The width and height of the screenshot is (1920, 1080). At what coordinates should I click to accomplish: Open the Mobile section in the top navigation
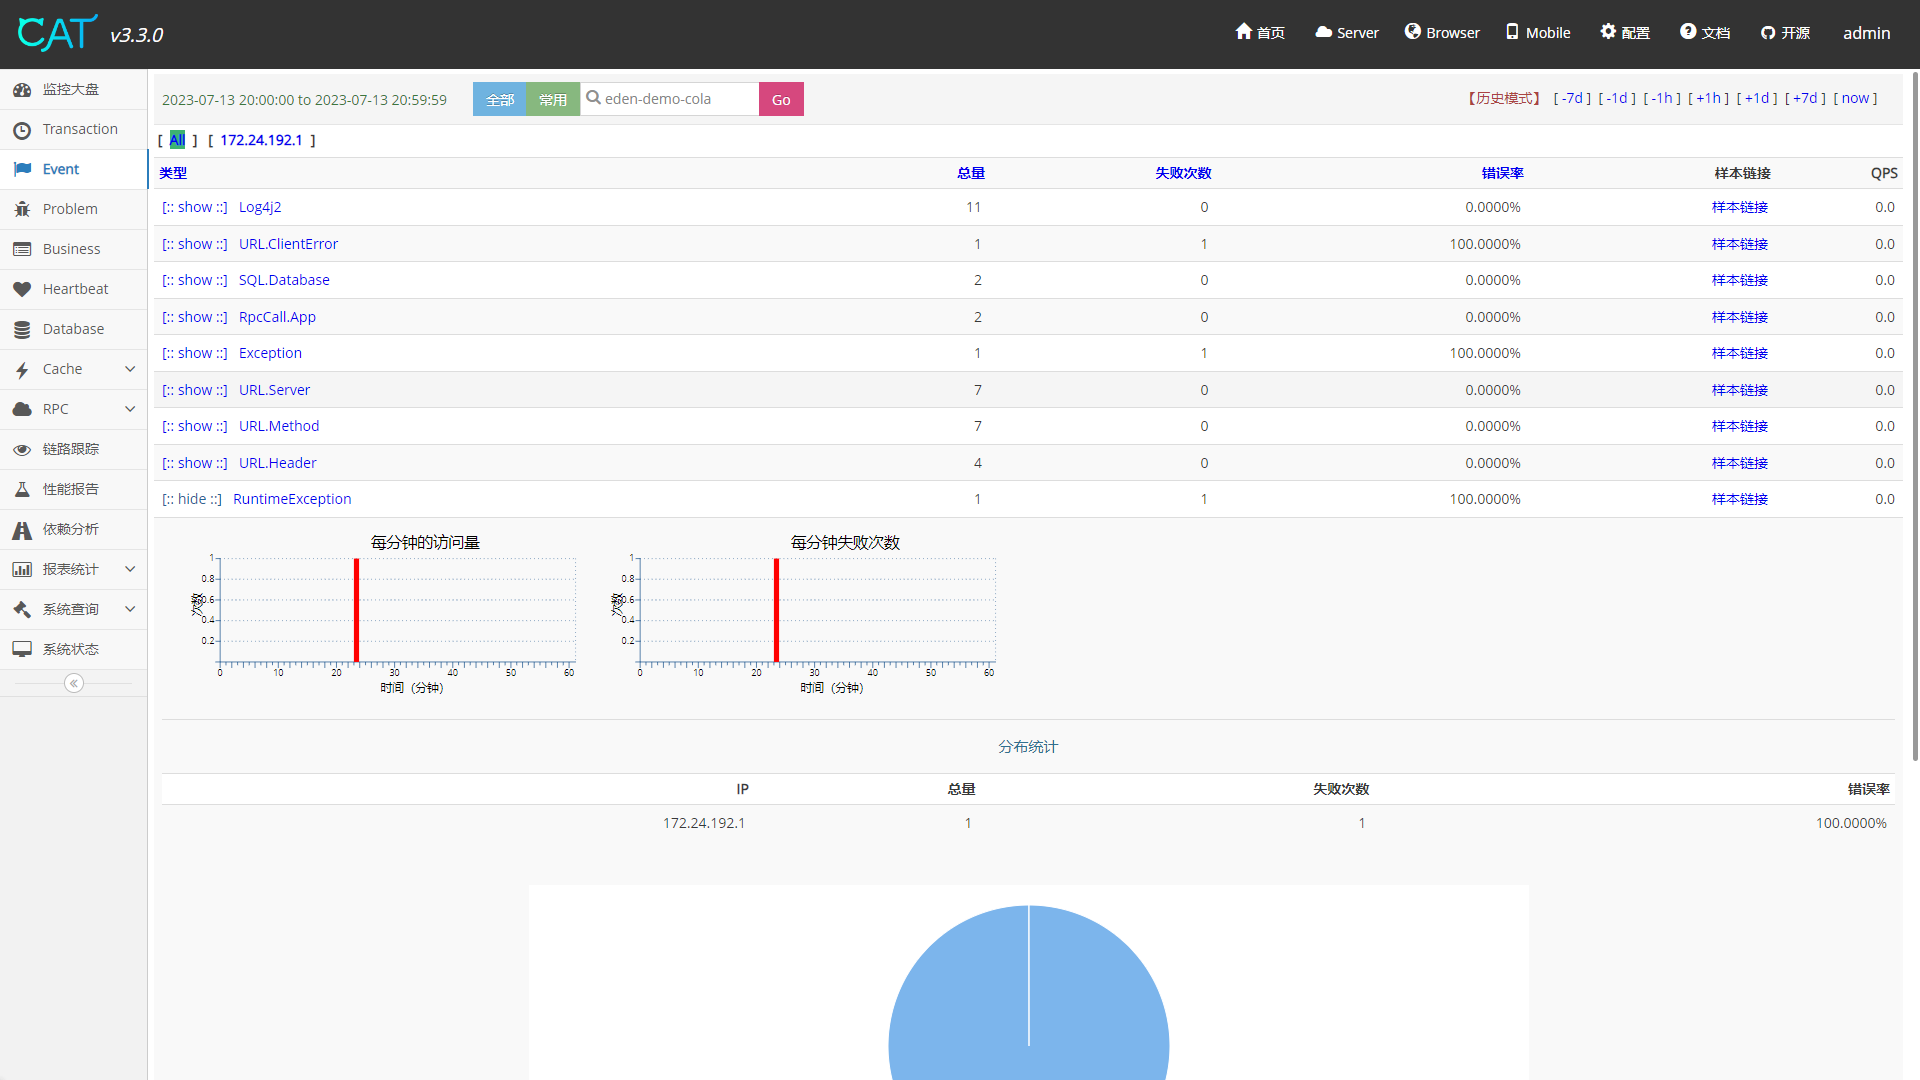point(1538,33)
